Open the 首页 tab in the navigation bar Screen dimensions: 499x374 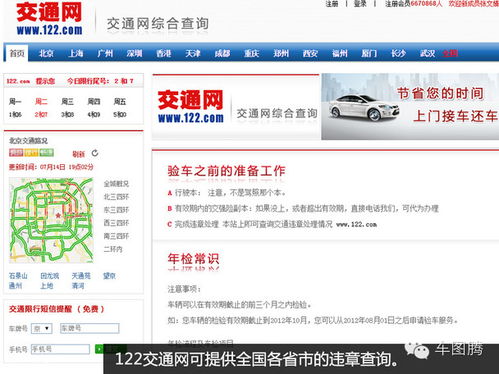pos(16,53)
